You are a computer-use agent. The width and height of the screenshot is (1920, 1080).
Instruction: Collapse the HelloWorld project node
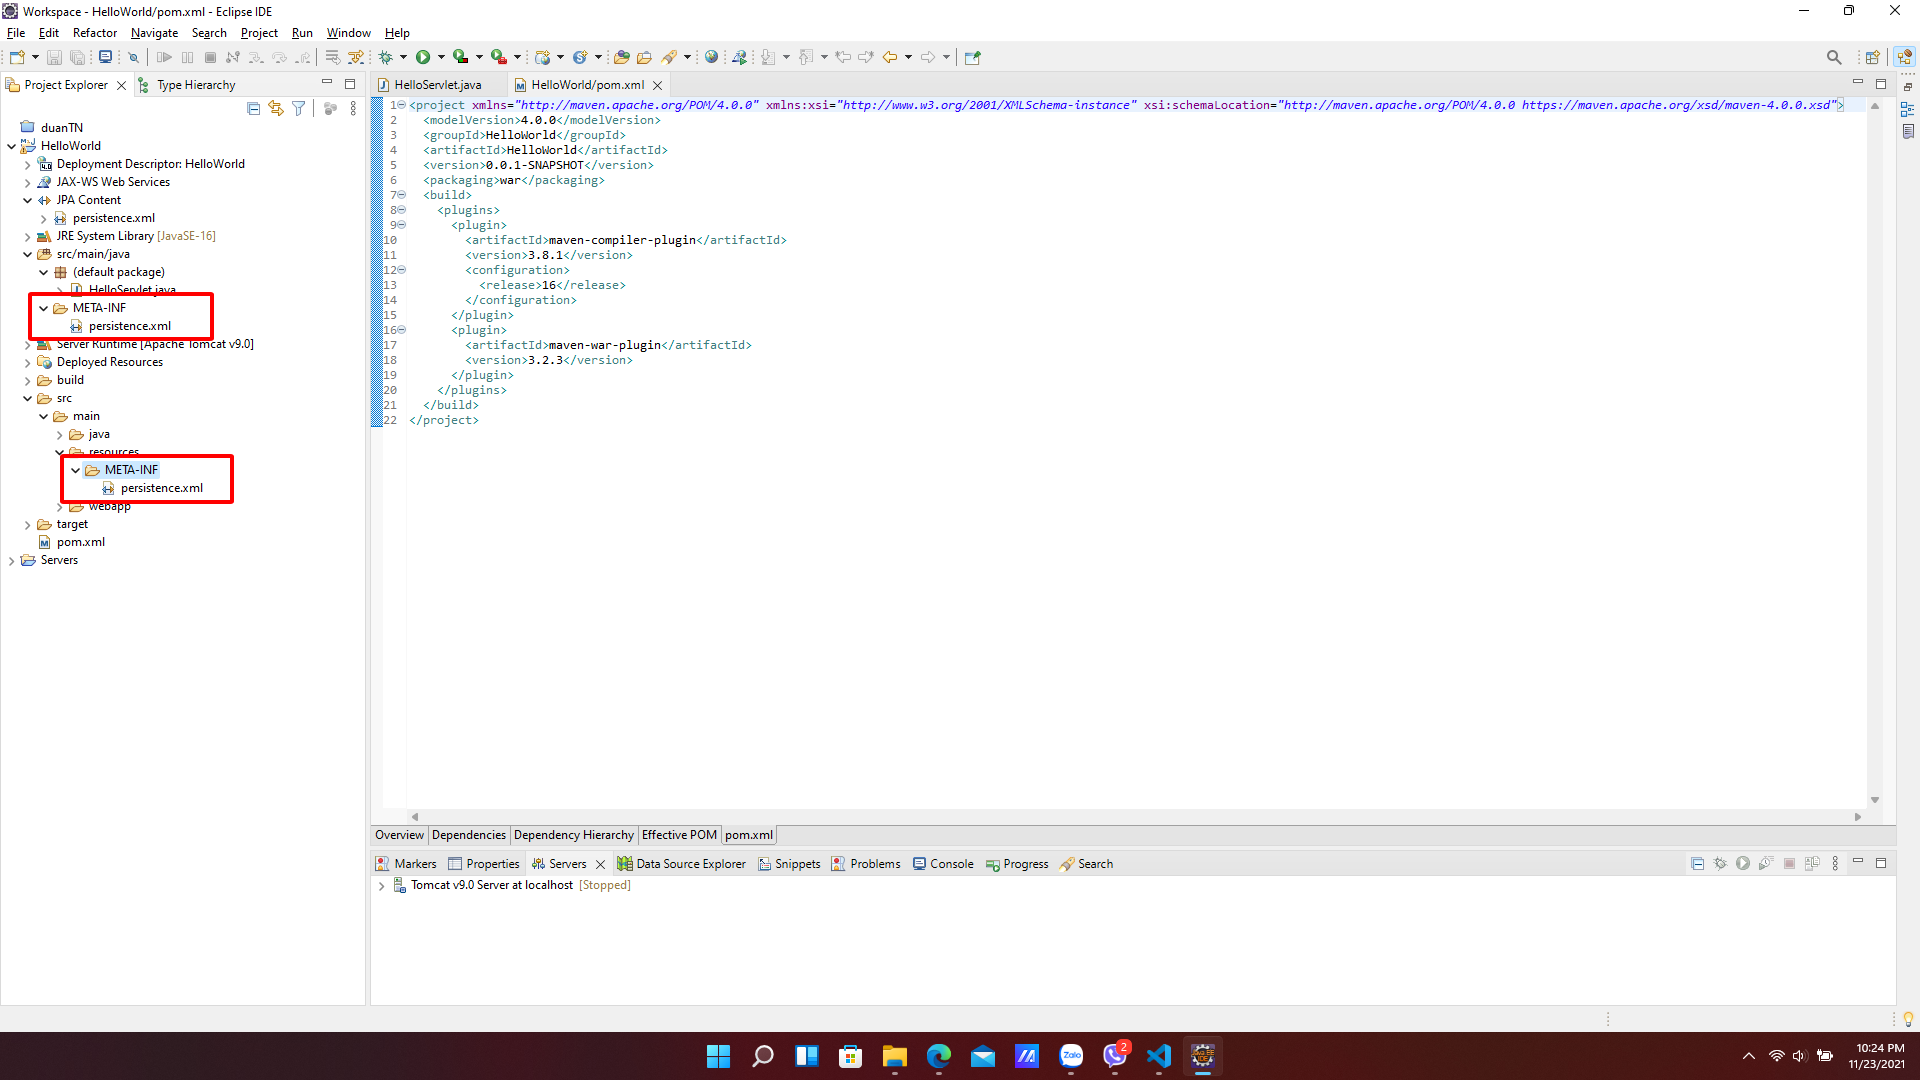tap(12, 146)
